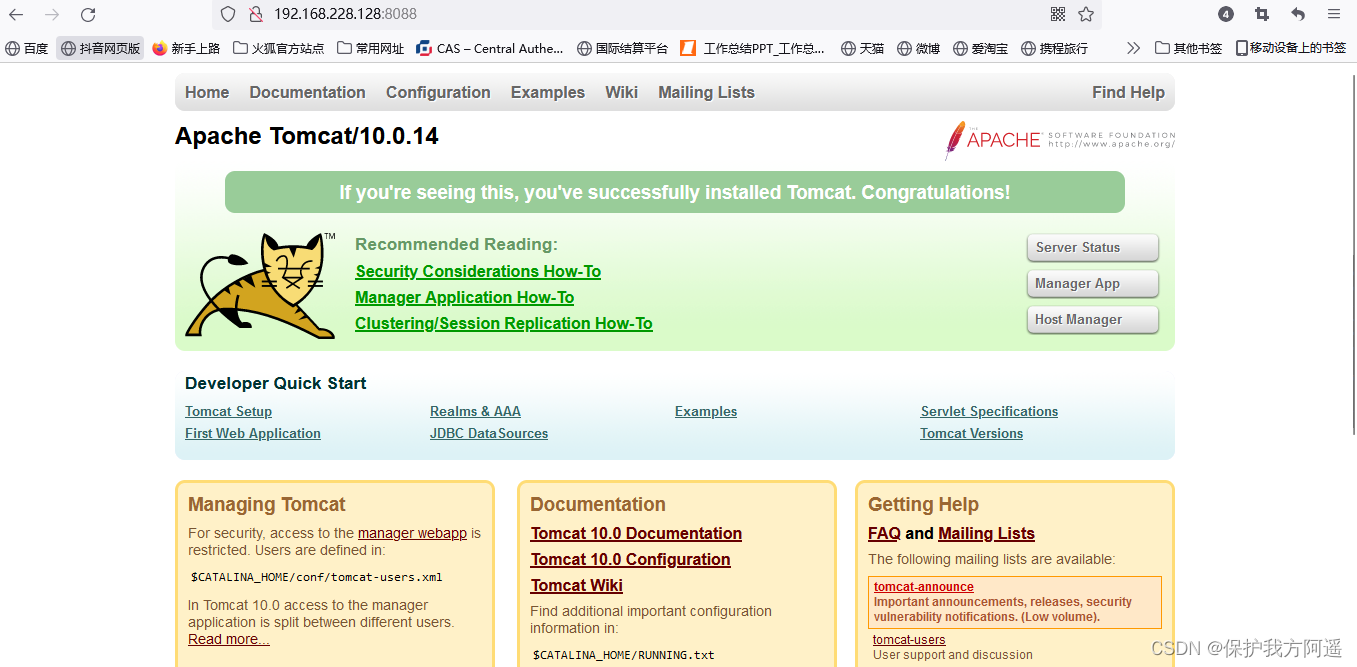This screenshot has width=1357, height=667.
Task: Open the 天猫 bookmark
Action: click(x=862, y=48)
